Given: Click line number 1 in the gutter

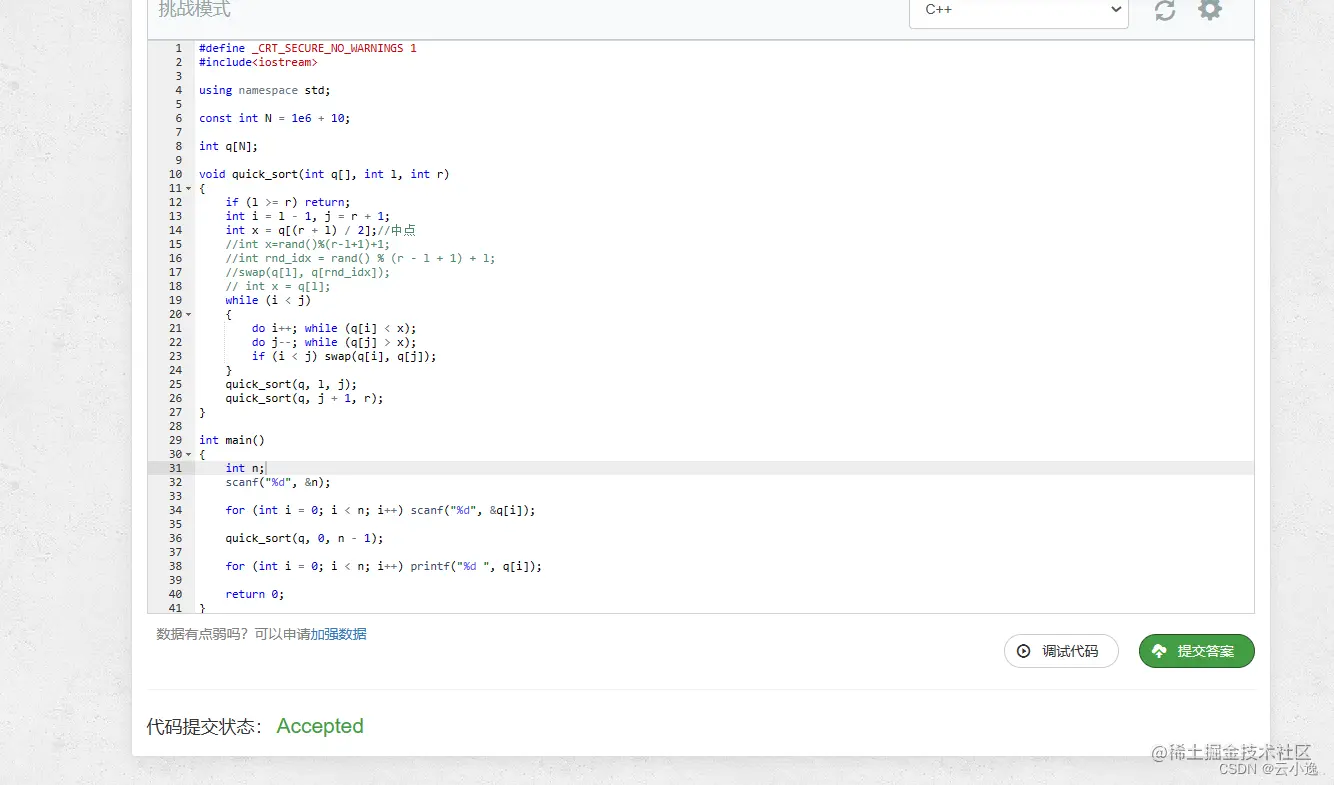Looking at the screenshot, I should (179, 48).
